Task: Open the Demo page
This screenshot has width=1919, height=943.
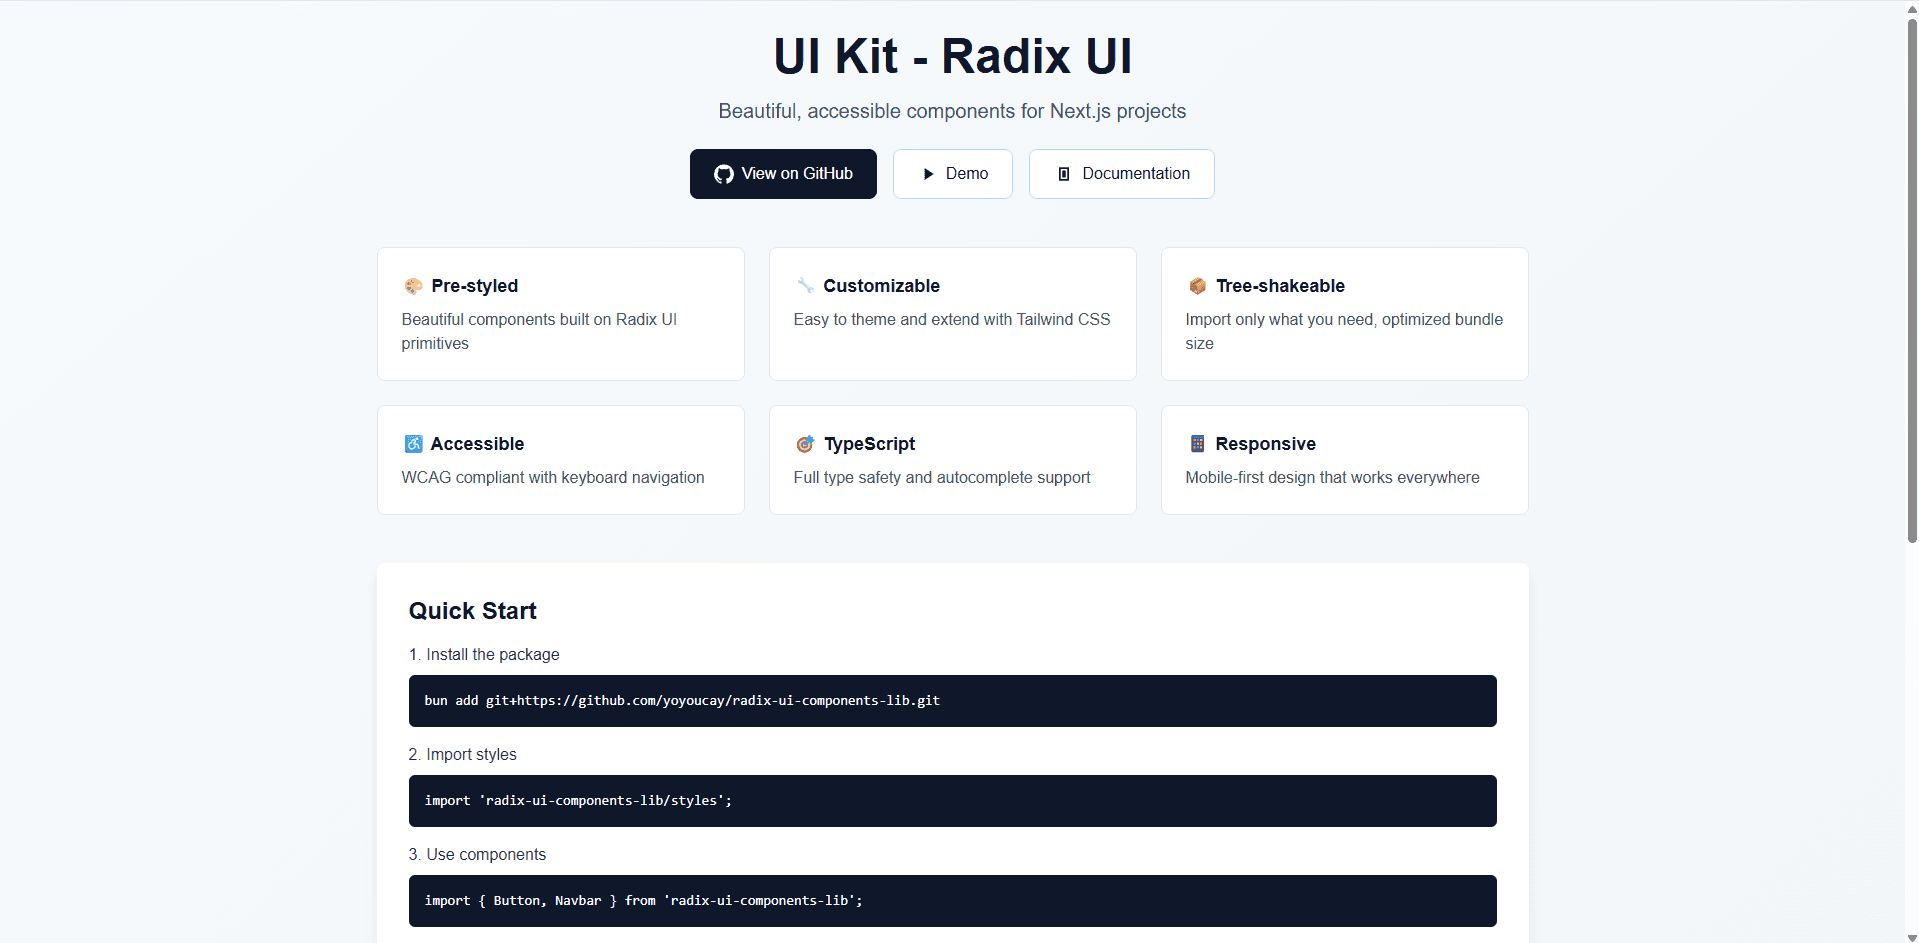Action: coord(952,173)
